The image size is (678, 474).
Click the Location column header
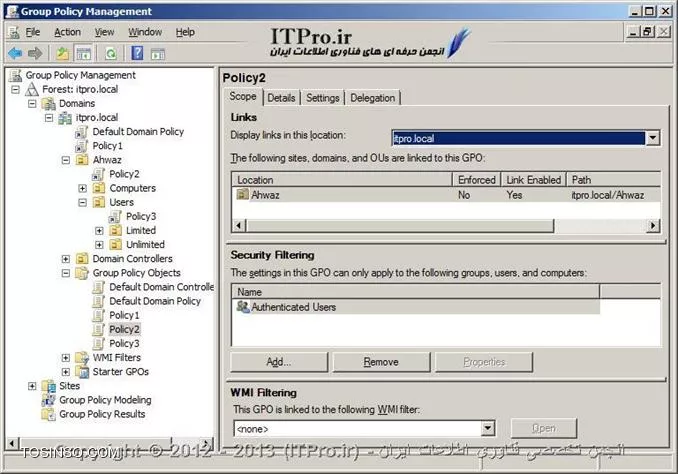pyautogui.click(x=342, y=180)
